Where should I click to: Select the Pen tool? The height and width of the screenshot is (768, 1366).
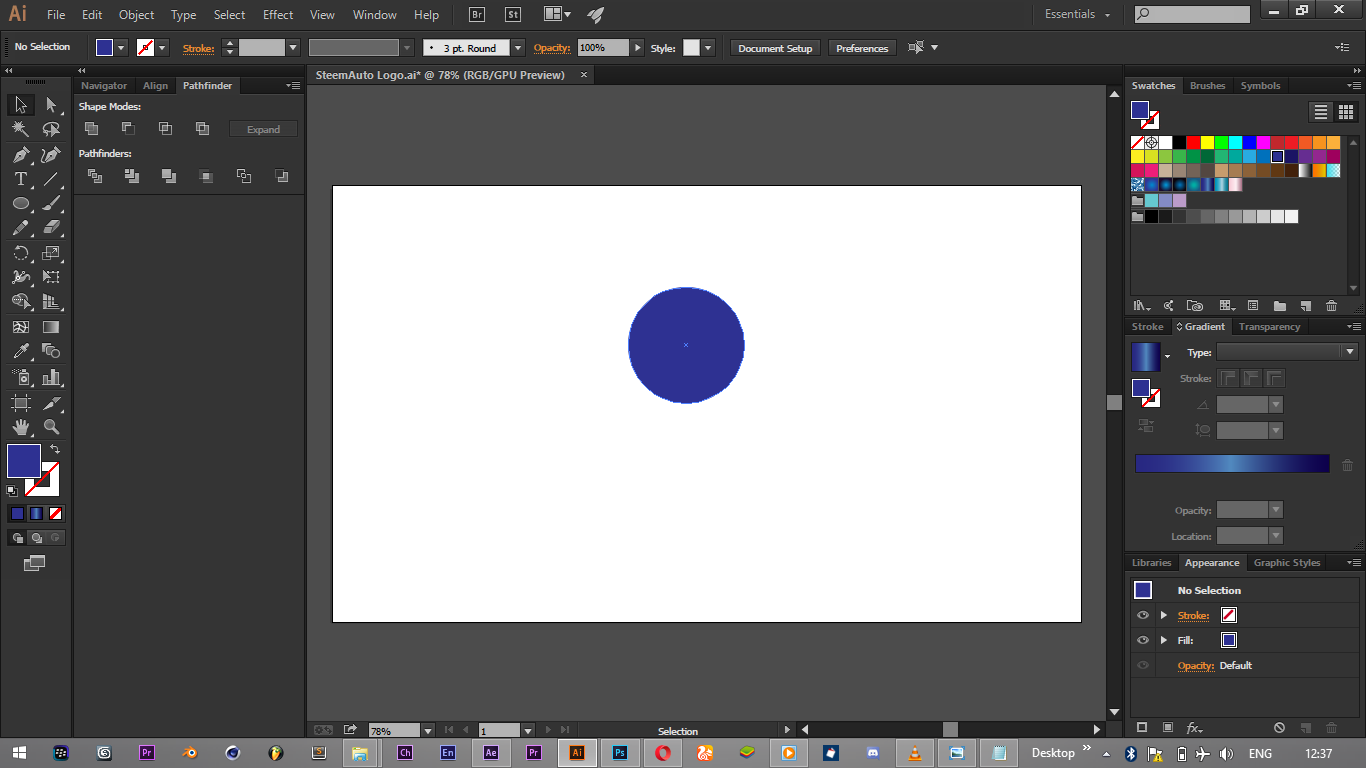point(20,155)
